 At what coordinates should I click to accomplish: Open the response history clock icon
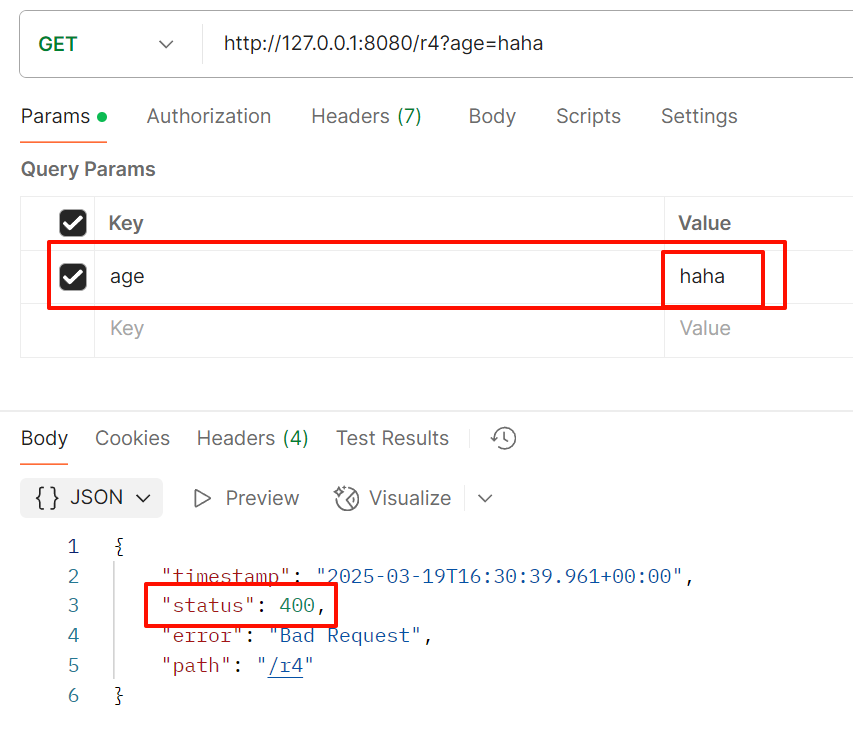504,439
